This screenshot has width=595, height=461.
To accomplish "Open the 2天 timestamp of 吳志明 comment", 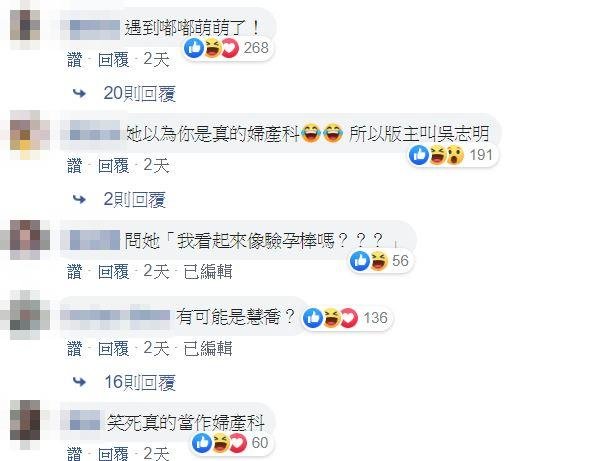I will 156,166.
